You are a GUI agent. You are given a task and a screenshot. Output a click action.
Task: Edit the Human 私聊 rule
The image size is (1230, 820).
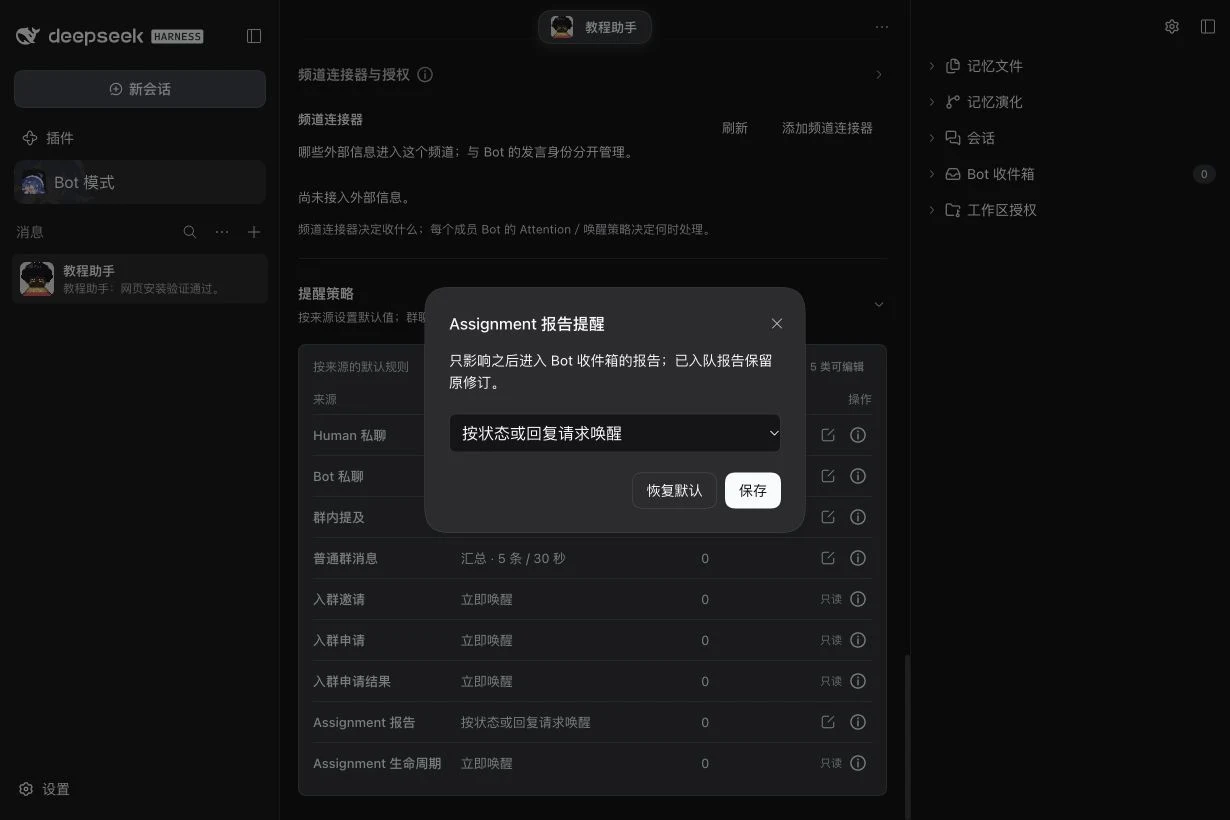[827, 435]
